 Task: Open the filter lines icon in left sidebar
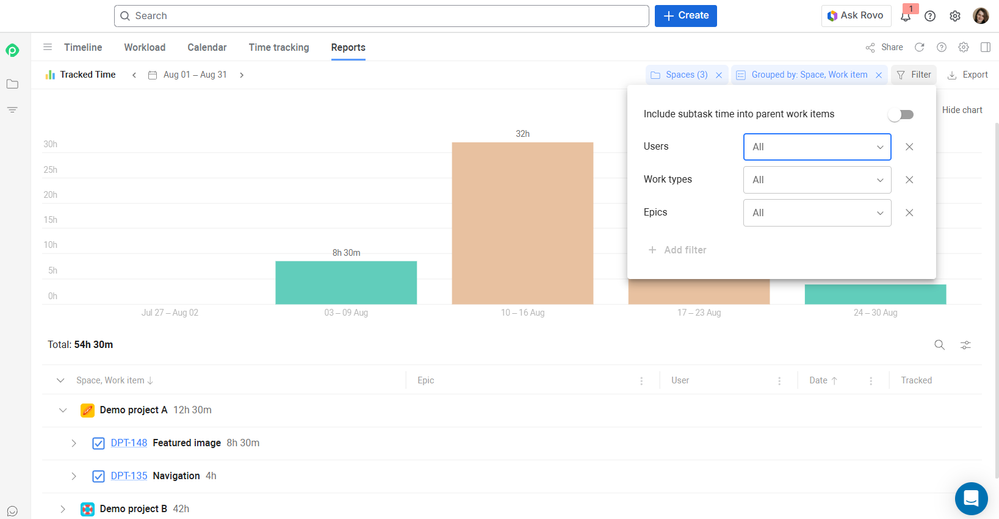pyautogui.click(x=12, y=110)
